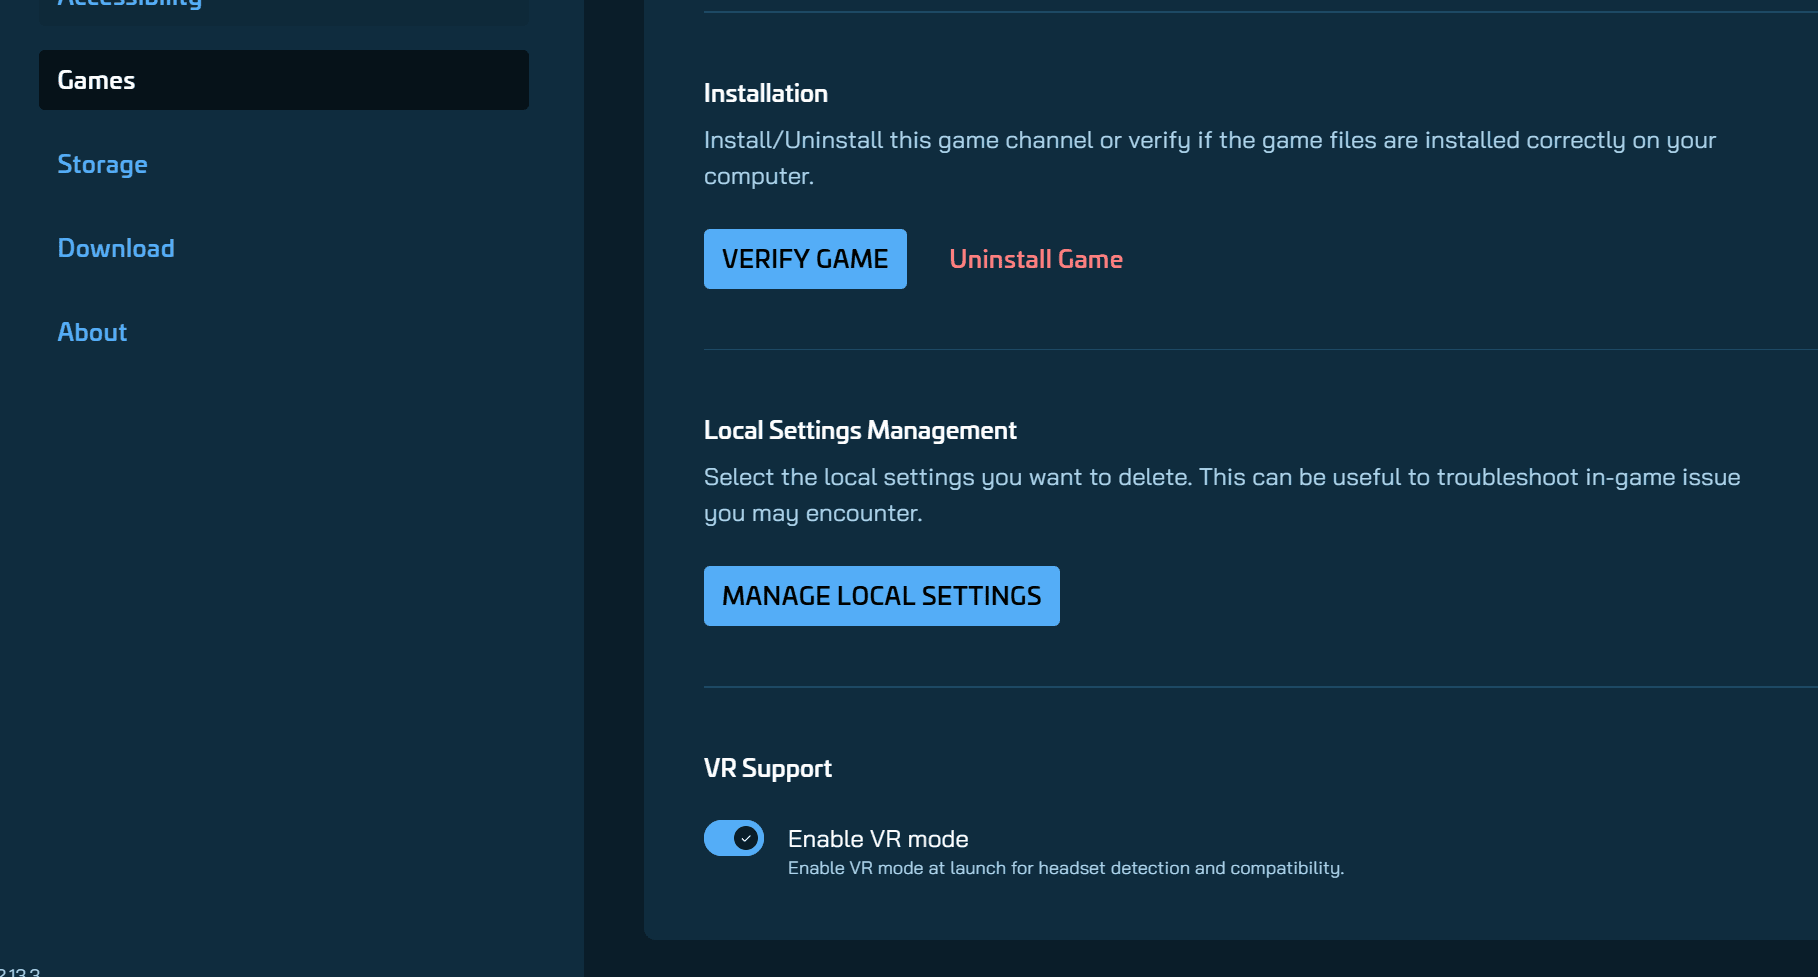The image size is (1818, 977).
Task: Click the divider line below VERIFY GAME
Action: click(x=1260, y=349)
